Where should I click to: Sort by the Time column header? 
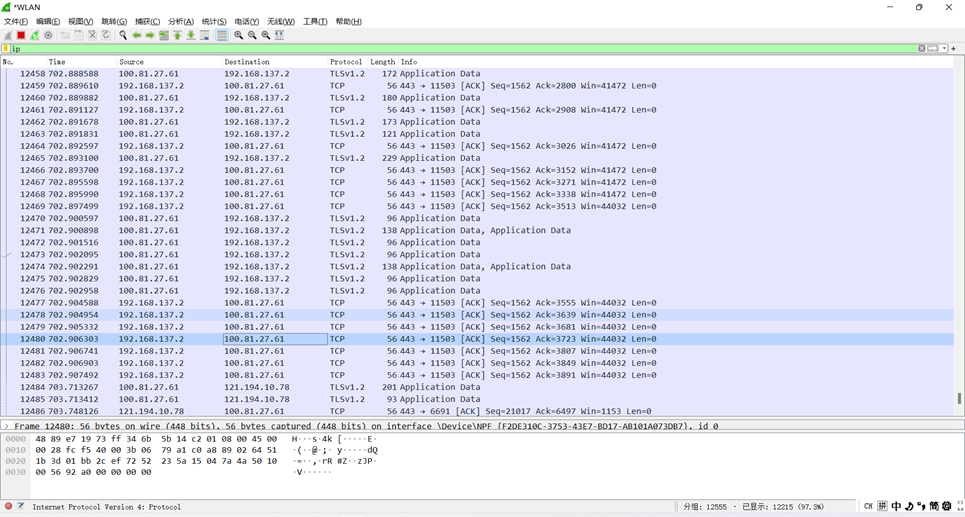(x=82, y=62)
